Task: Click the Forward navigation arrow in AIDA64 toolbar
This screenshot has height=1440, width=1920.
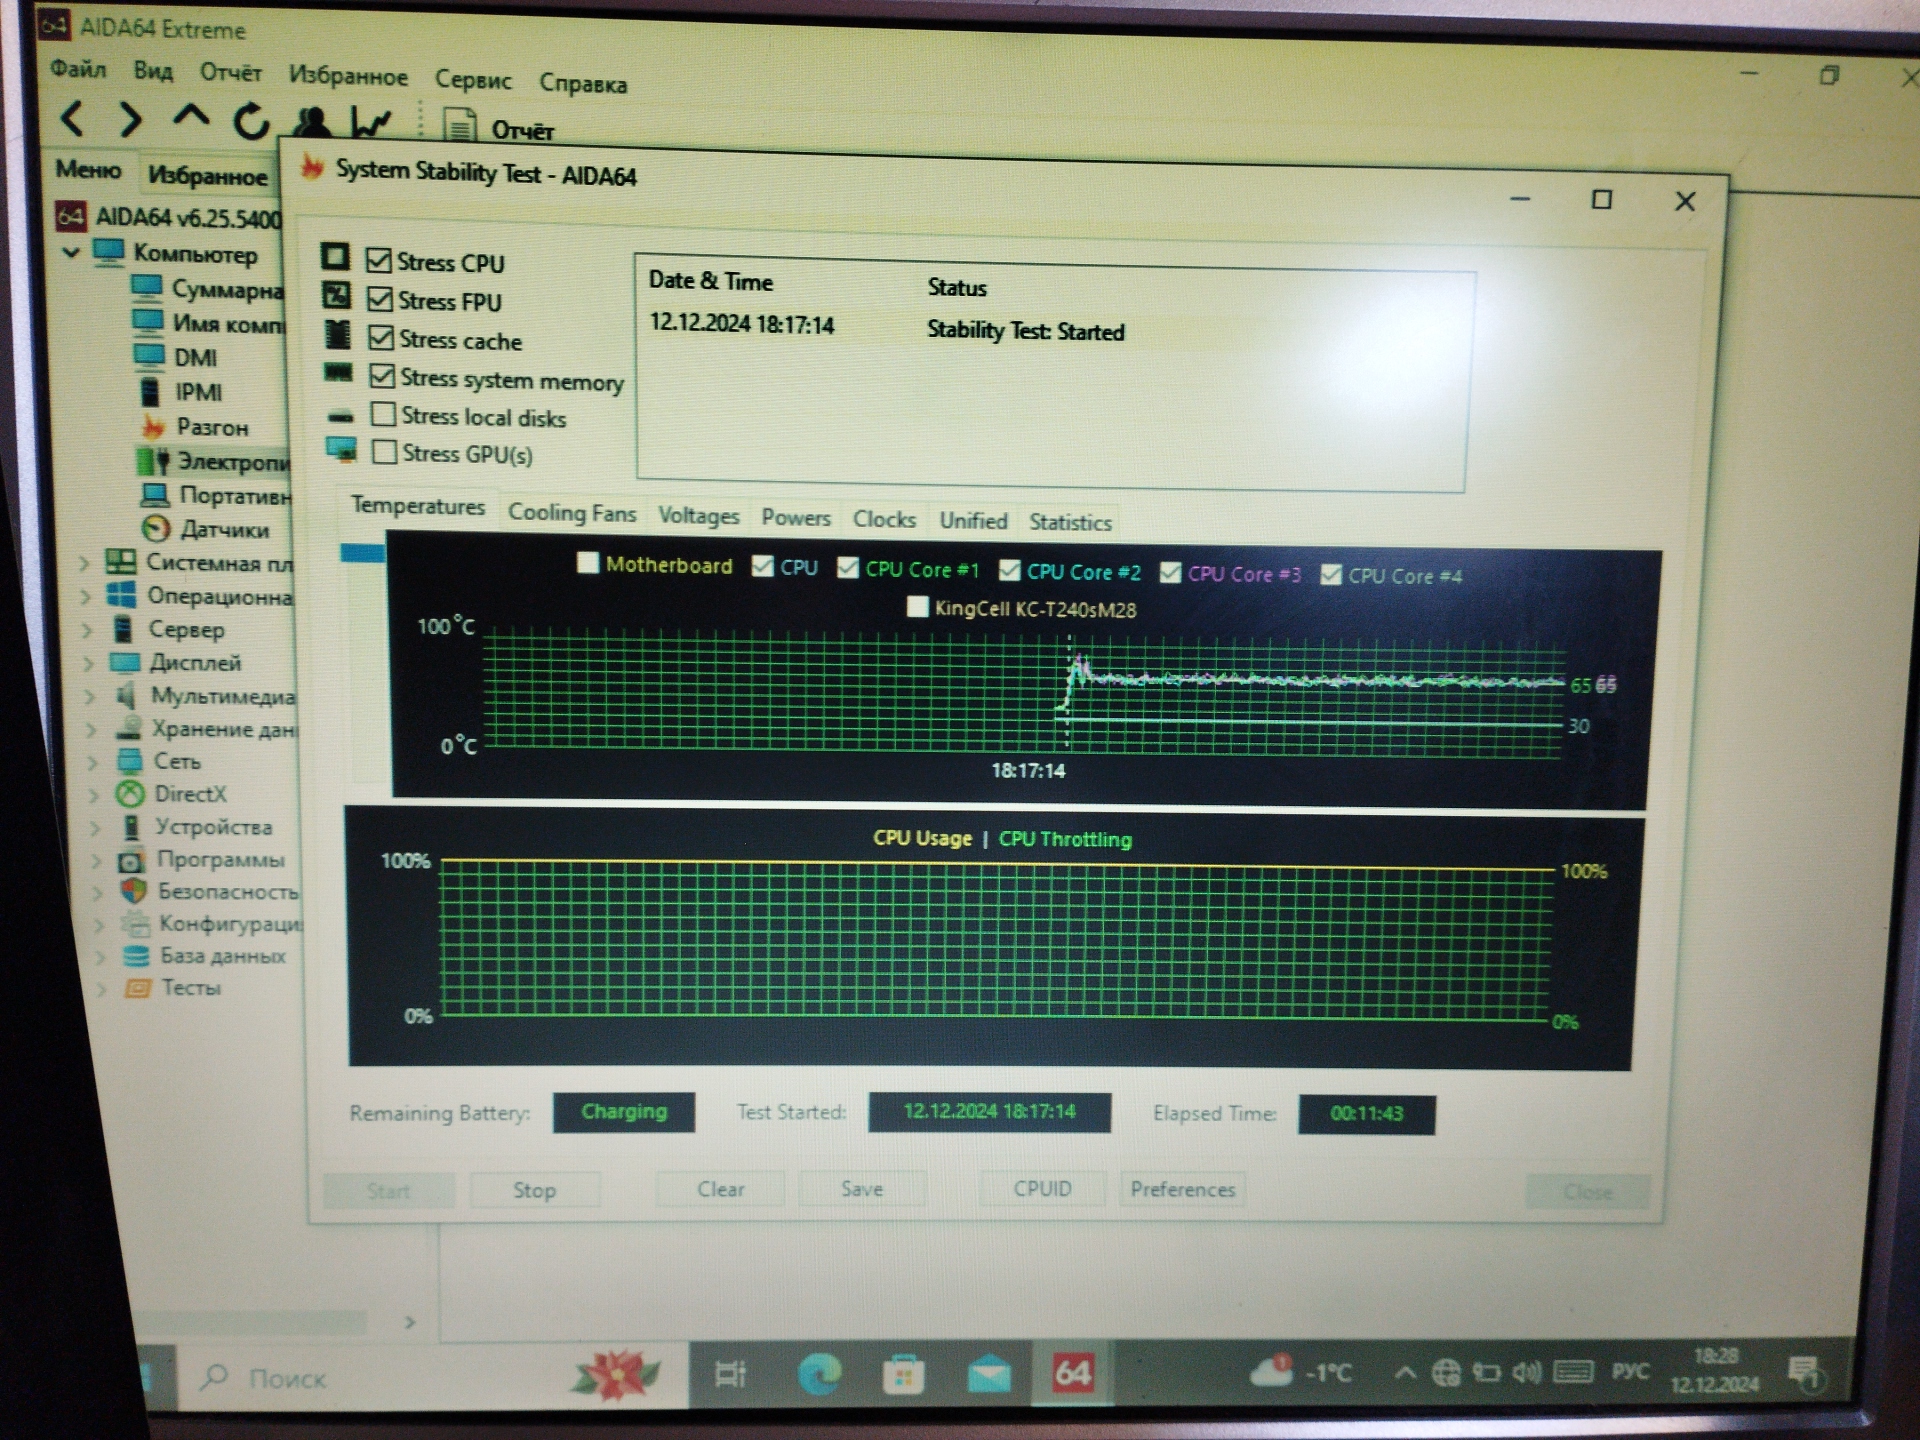Action: (x=130, y=119)
